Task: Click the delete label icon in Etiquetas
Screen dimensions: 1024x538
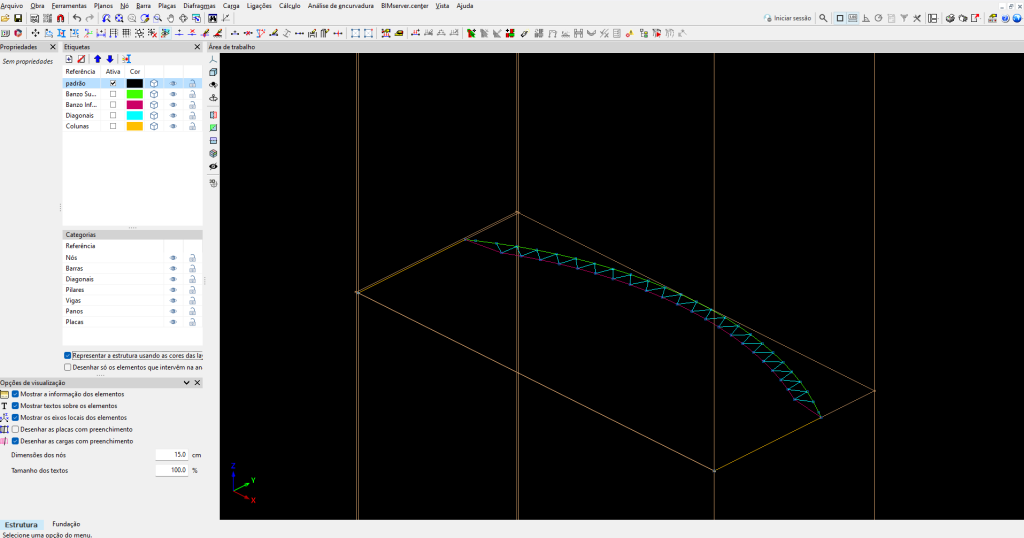Action: (81, 59)
